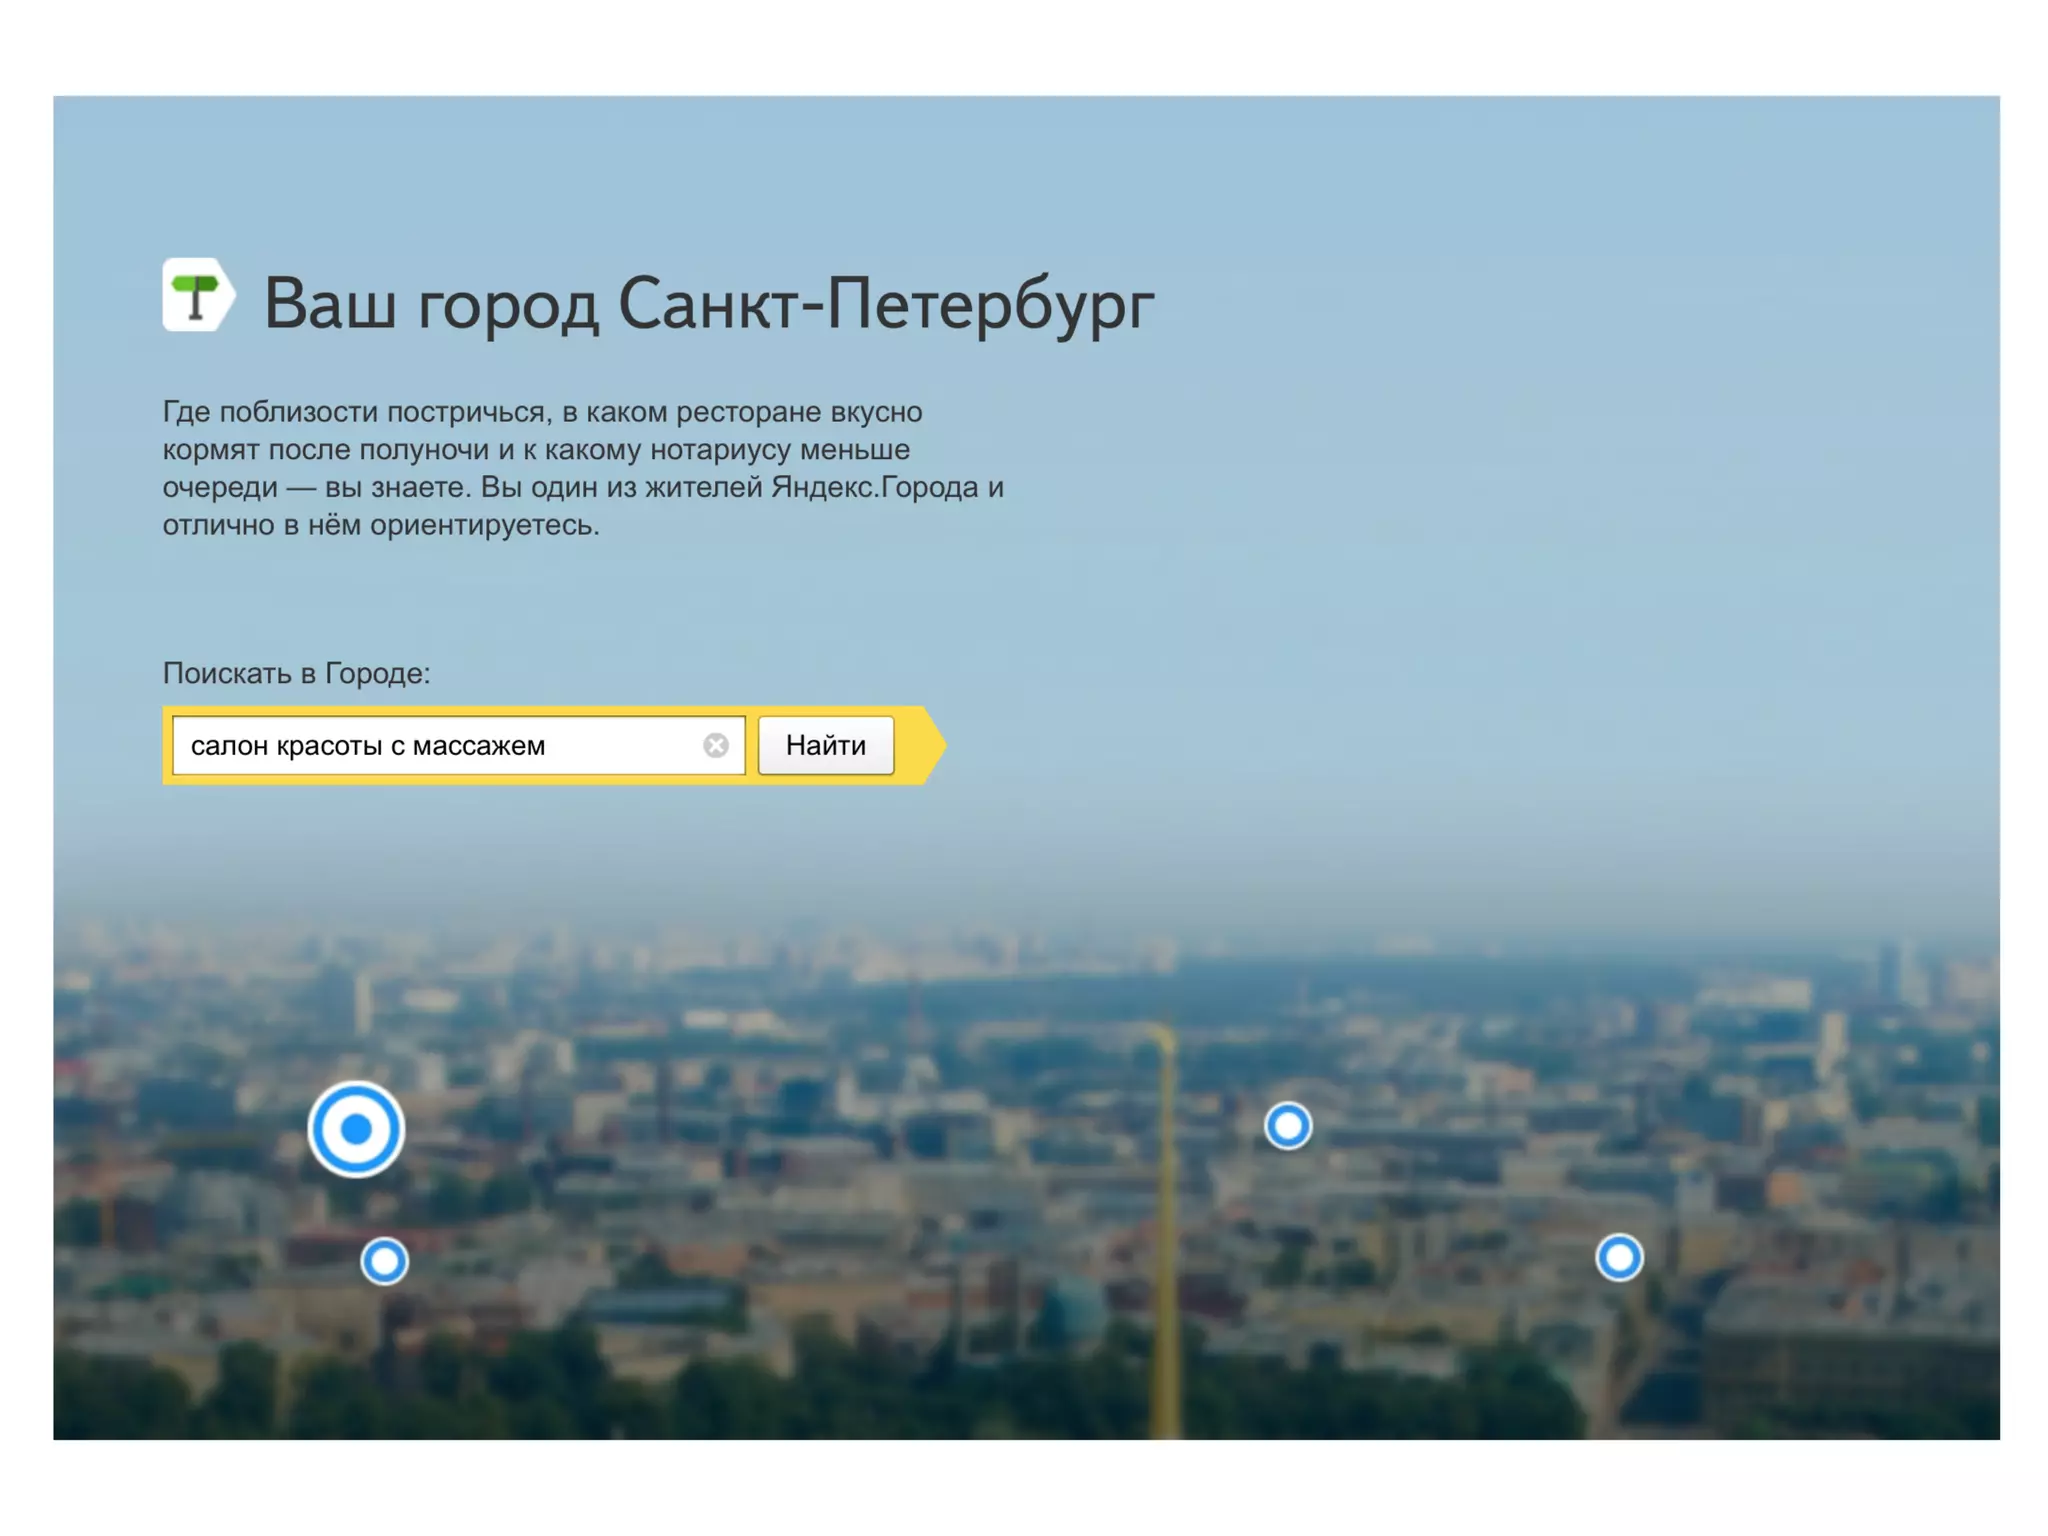Click the yellow arrow tip of the search bar

tap(932, 745)
